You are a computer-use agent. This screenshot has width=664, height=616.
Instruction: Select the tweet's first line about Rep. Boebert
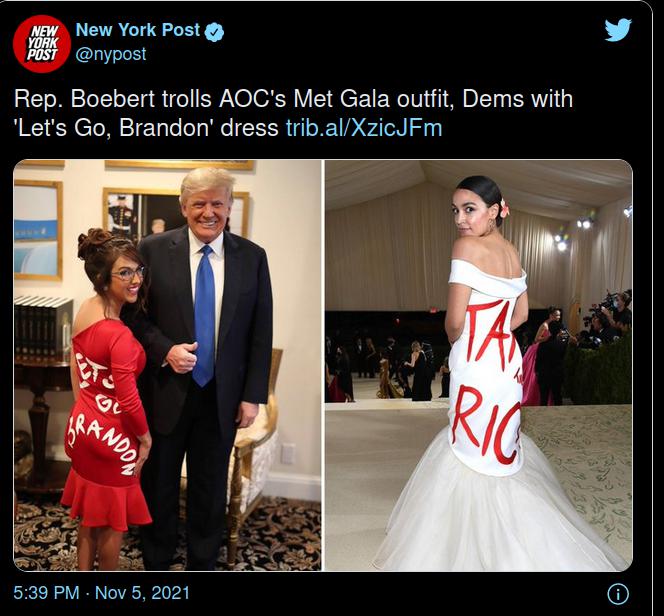[293, 99]
